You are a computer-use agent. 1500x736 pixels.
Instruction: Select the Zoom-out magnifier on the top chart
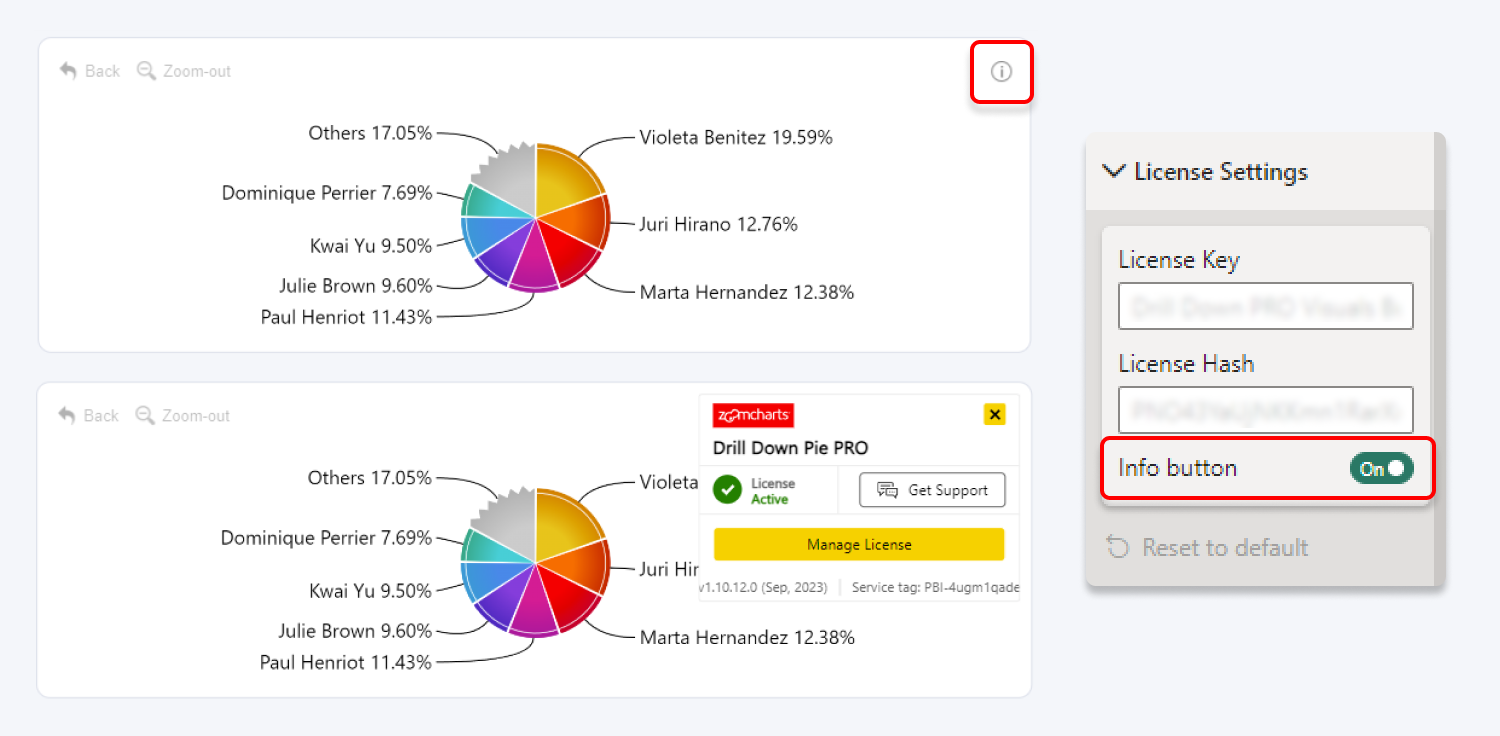point(146,70)
